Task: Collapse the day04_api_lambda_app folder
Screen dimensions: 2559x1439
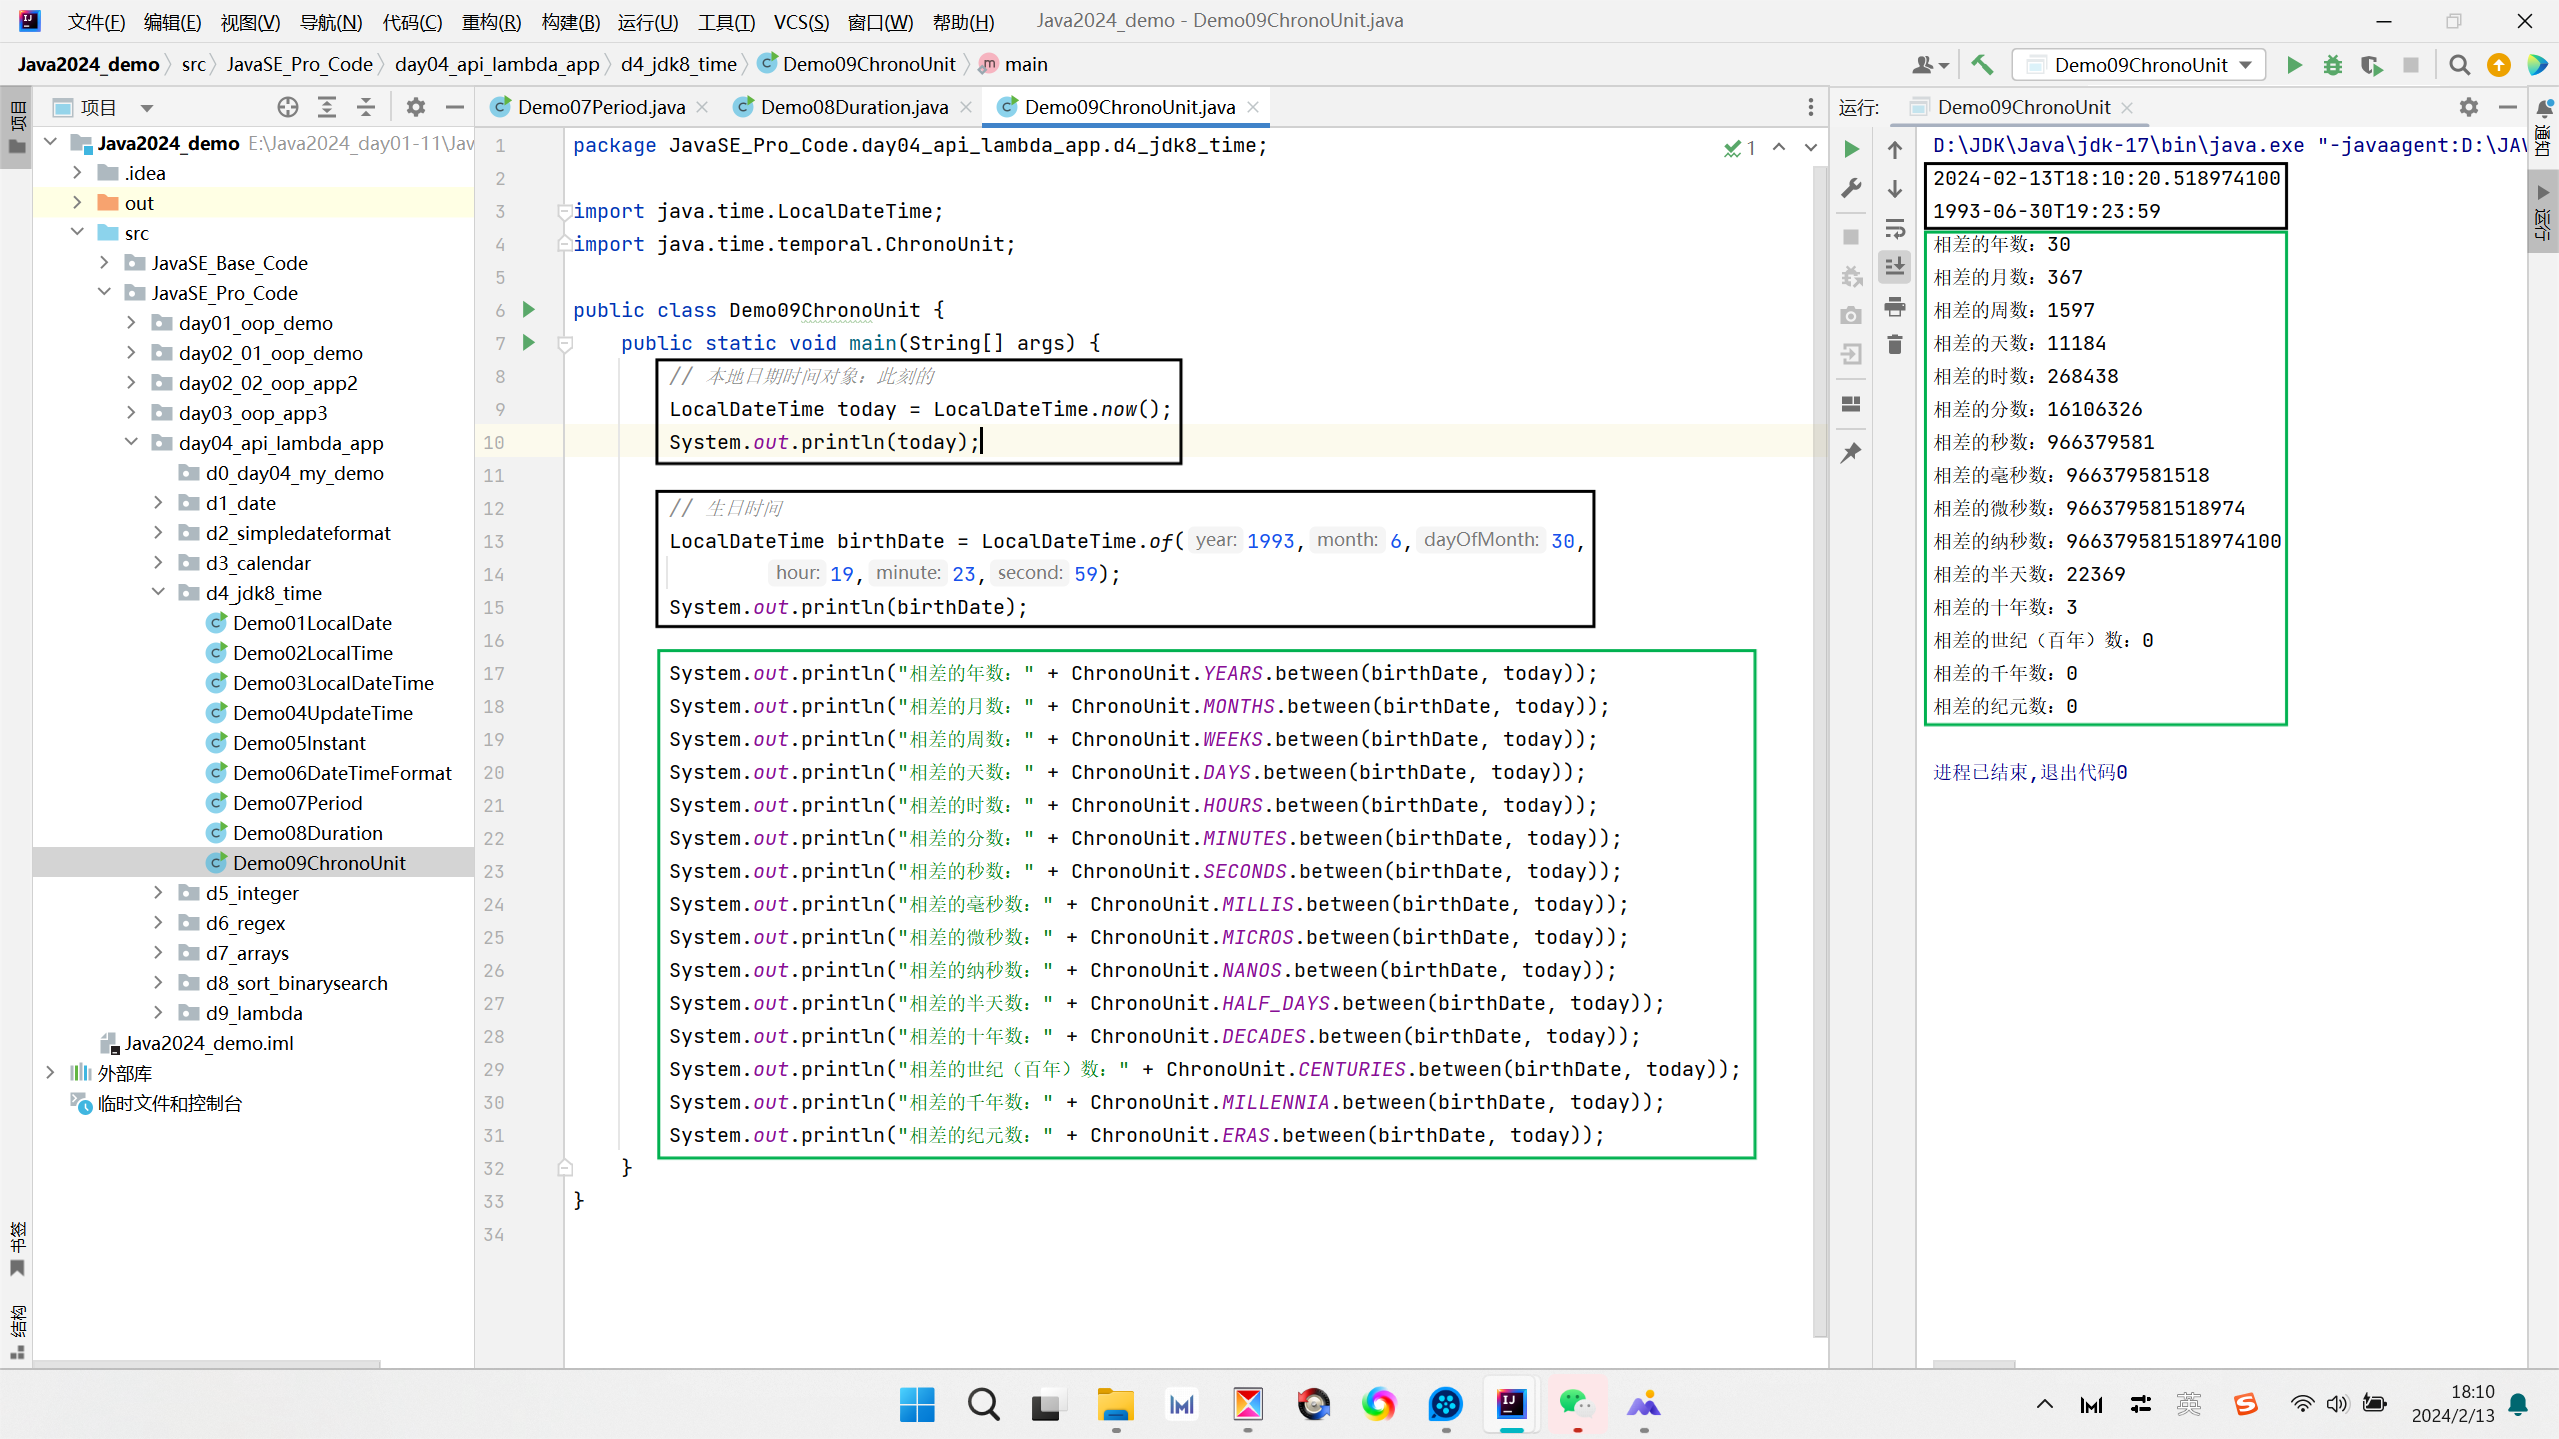Action: click(x=131, y=443)
